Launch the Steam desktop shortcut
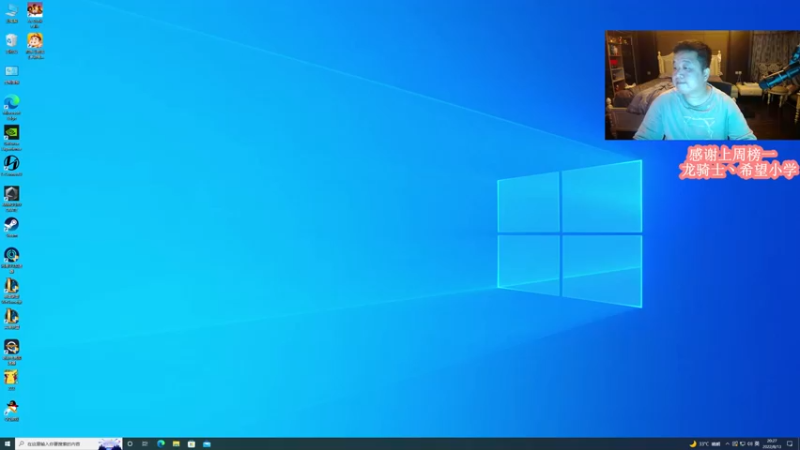This screenshot has width=800, height=450. point(11,227)
